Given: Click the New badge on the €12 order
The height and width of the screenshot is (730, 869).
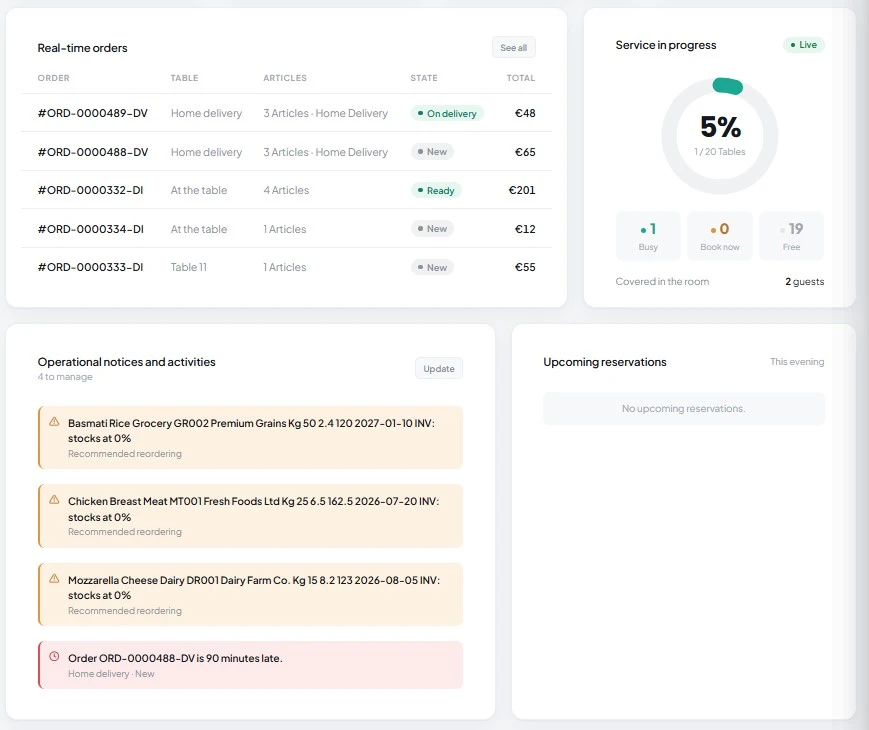Looking at the screenshot, I should [x=432, y=229].
